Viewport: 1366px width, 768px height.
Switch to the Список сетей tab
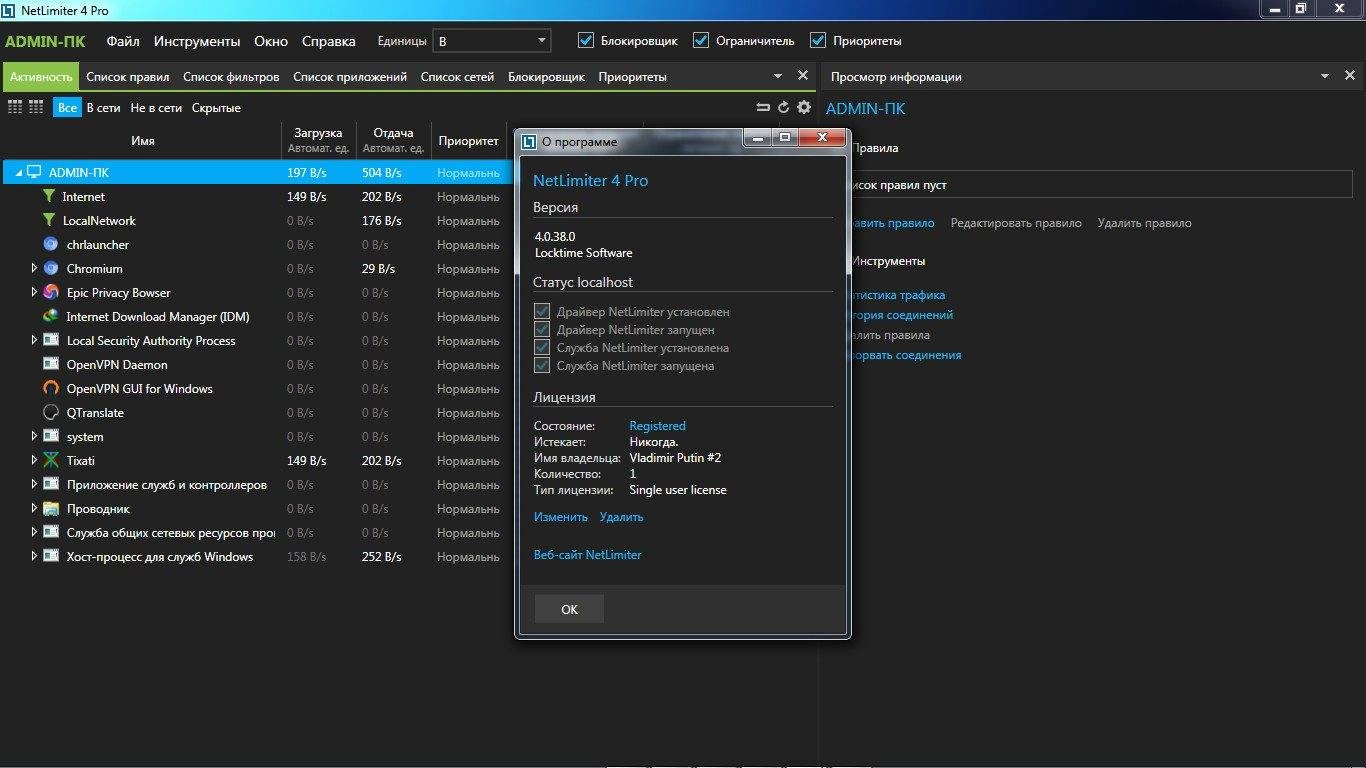coord(457,76)
